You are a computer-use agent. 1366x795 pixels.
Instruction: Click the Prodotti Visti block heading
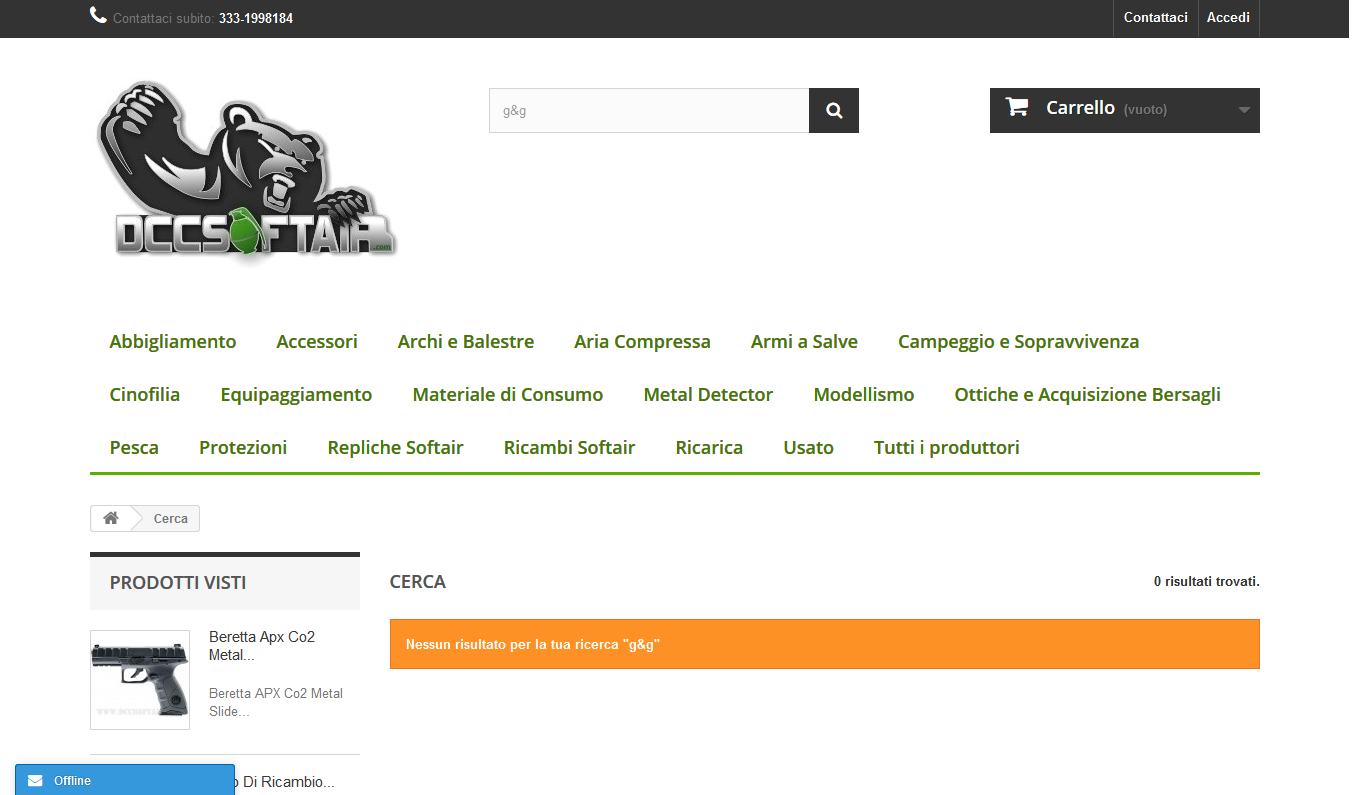[x=178, y=582]
